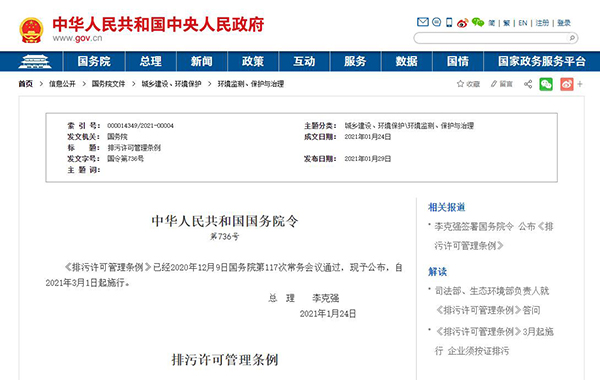The width and height of the screenshot is (600, 380).
Task: Click the Weibo icon in top header
Action: point(462,23)
